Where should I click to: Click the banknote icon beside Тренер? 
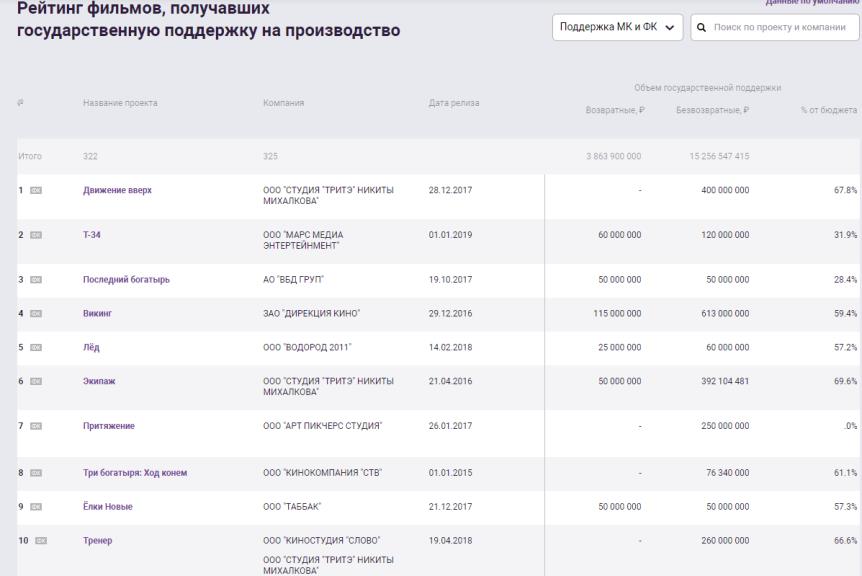pos(41,541)
